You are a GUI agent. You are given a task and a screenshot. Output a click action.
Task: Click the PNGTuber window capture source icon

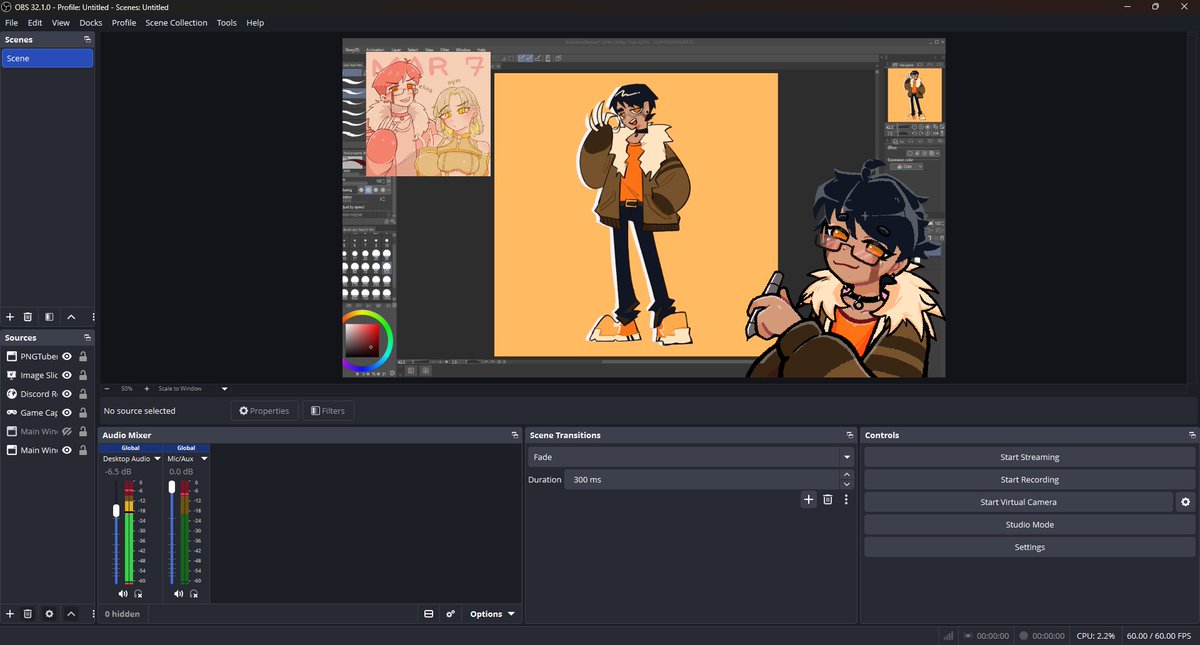point(12,356)
